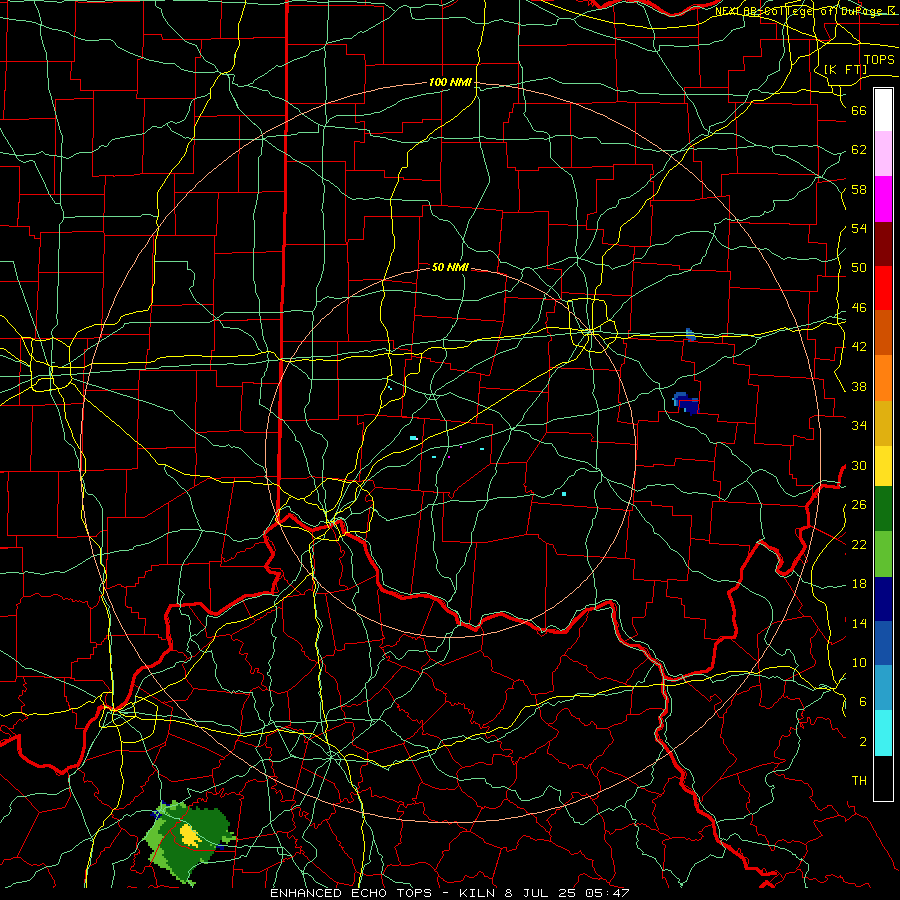
Task: Click the large dark blue echo east of the radar
Action: point(686,402)
